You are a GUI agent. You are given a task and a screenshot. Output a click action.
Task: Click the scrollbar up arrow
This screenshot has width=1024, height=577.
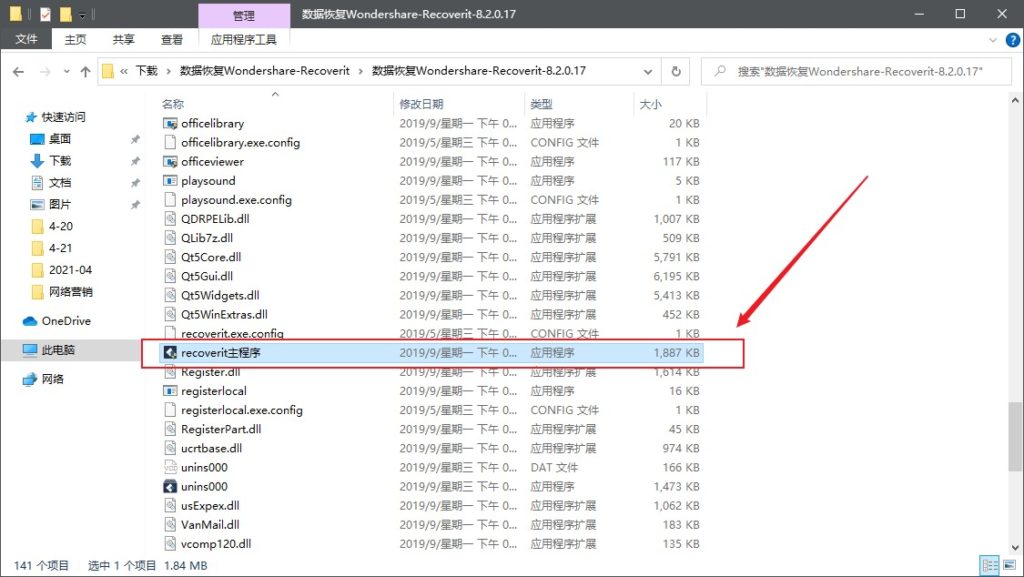coord(1015,101)
